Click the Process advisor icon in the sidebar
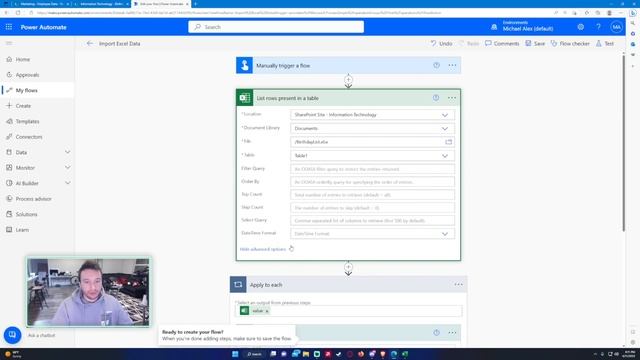640x360 pixels. [9, 199]
